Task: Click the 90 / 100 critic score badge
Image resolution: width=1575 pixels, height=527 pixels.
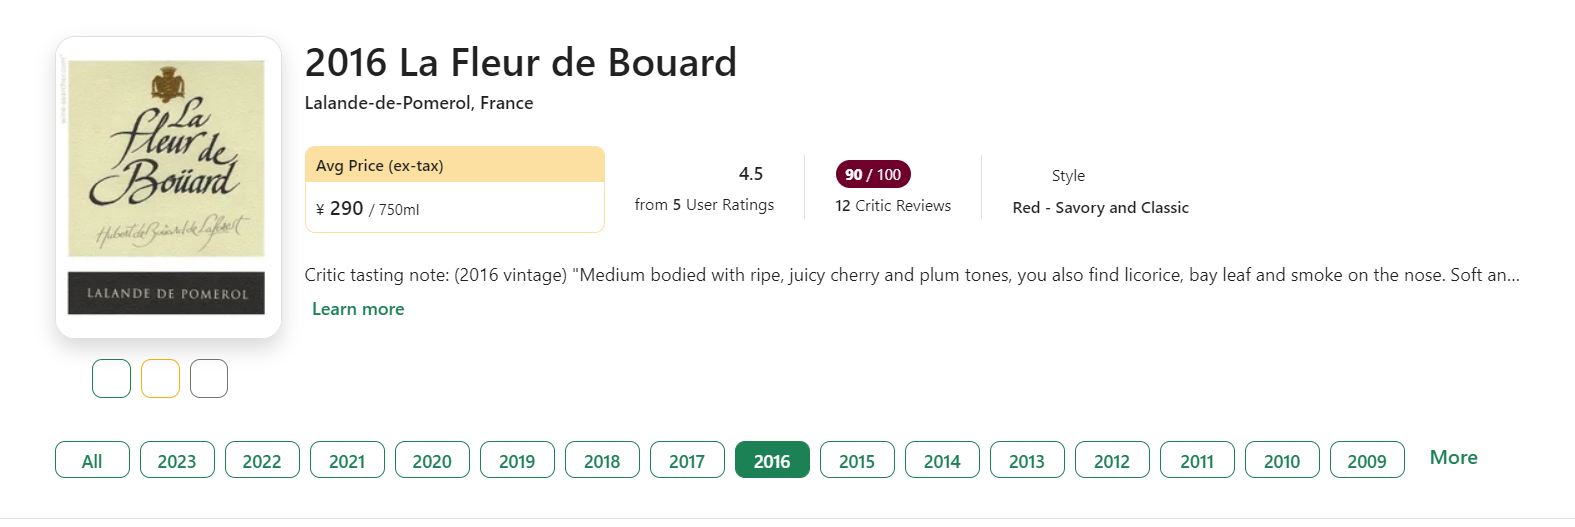Action: (x=873, y=174)
